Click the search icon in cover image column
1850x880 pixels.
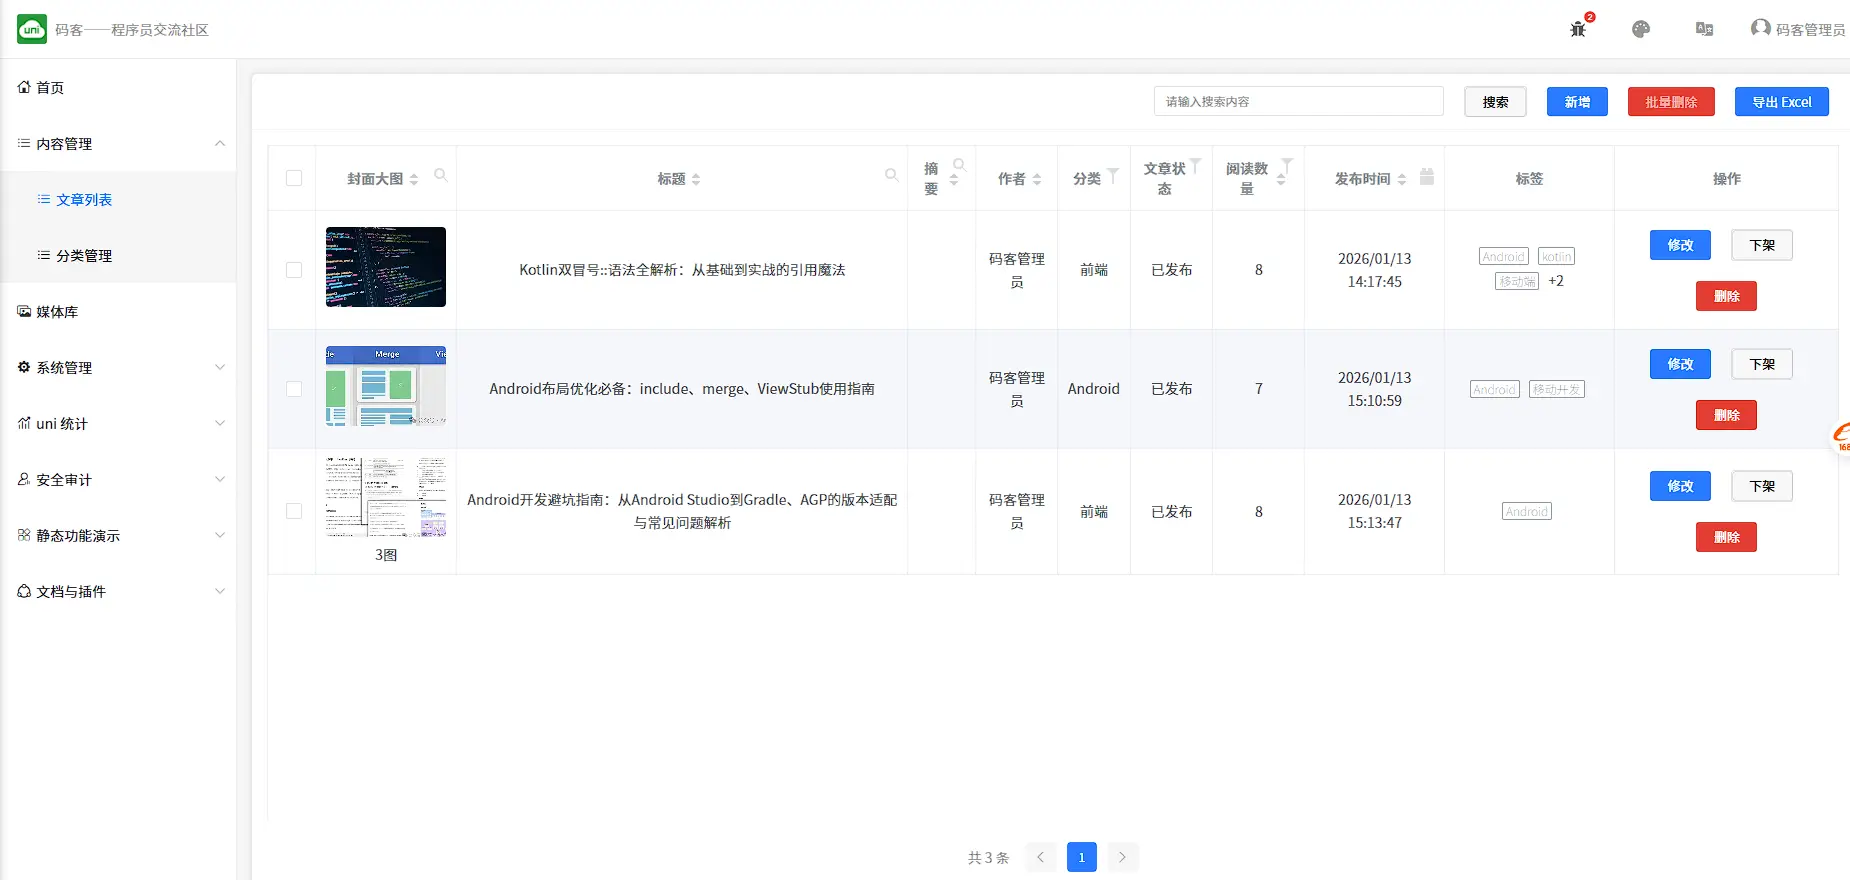click(x=440, y=175)
